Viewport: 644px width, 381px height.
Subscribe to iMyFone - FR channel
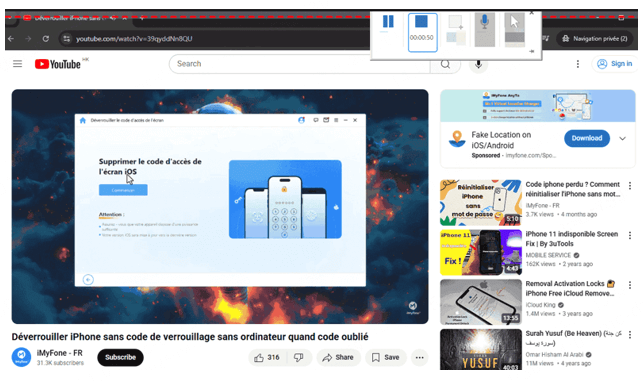120,357
